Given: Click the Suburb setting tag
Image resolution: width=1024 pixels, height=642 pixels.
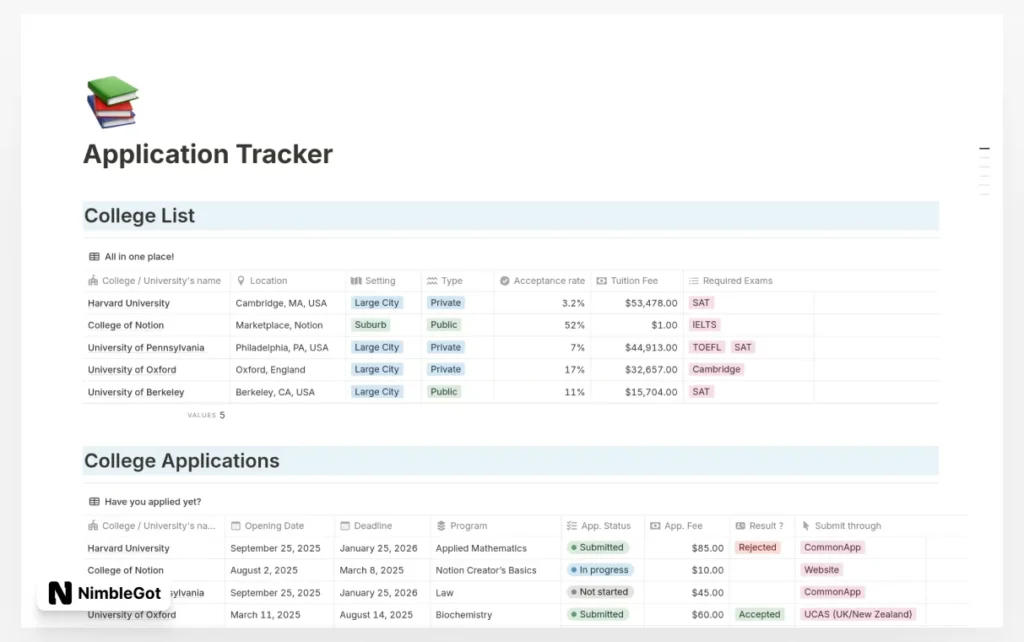Looking at the screenshot, I should tap(370, 325).
